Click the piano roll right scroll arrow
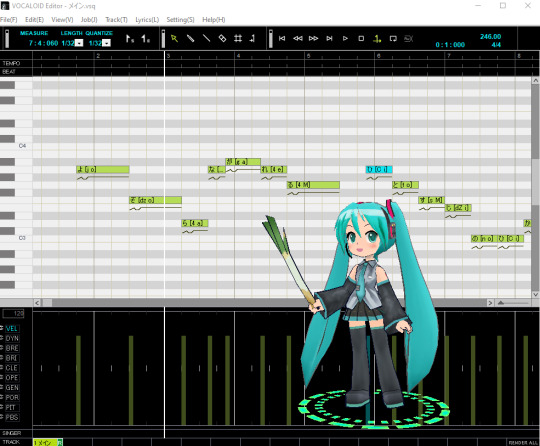 [490, 303]
